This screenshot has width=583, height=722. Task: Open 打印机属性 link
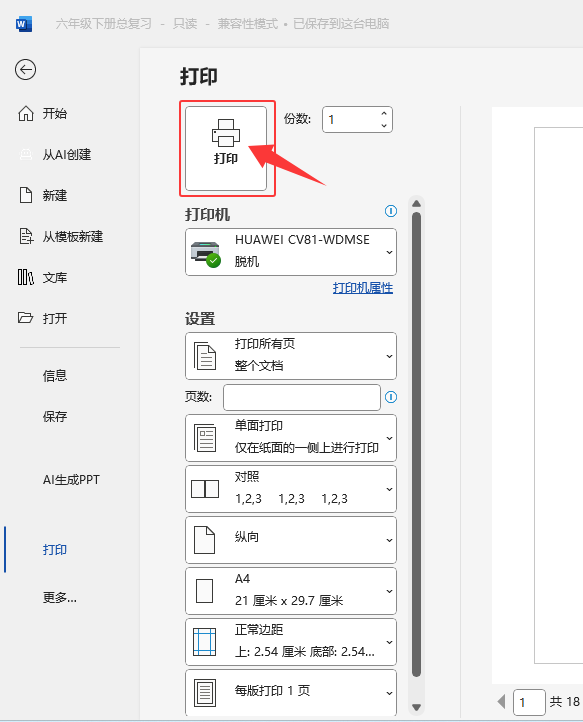coord(362,288)
